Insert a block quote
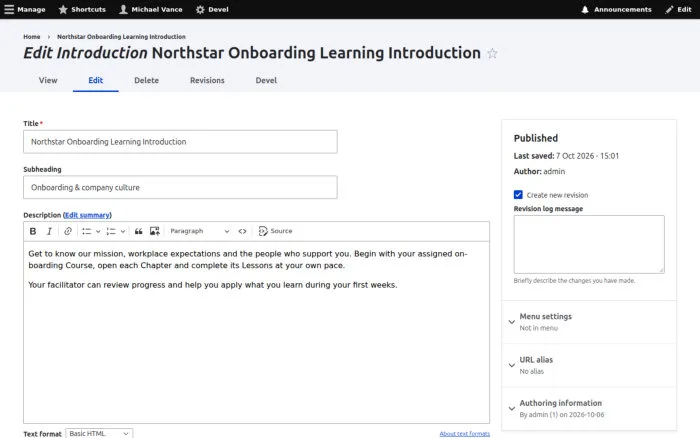This screenshot has height=438, width=700. click(138, 231)
